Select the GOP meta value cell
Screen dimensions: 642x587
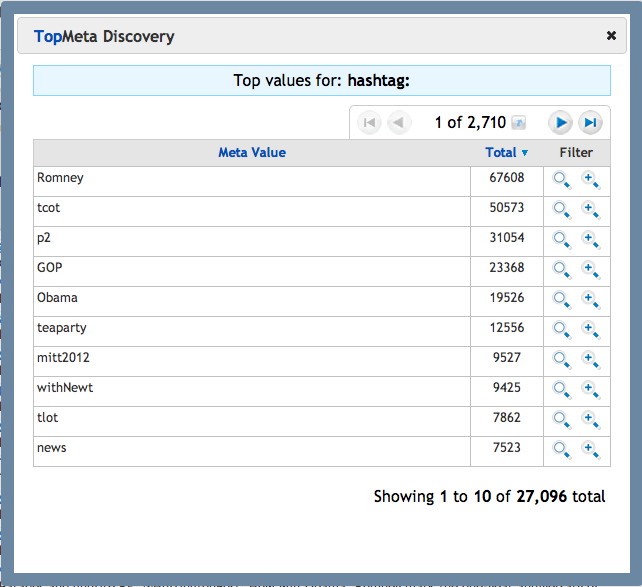[252, 271]
